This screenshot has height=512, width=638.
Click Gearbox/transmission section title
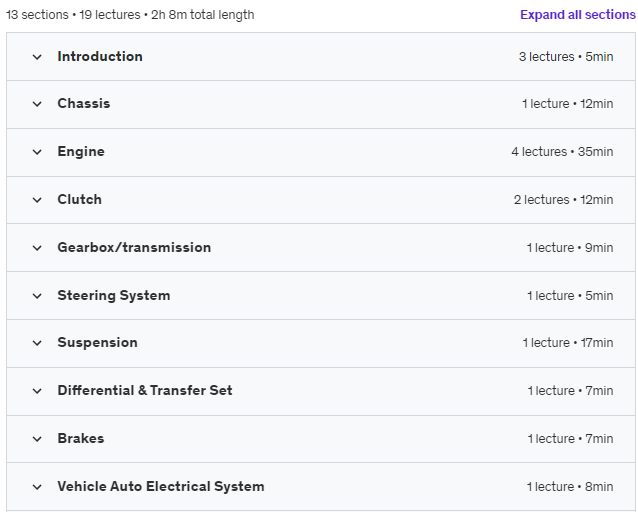tap(134, 247)
